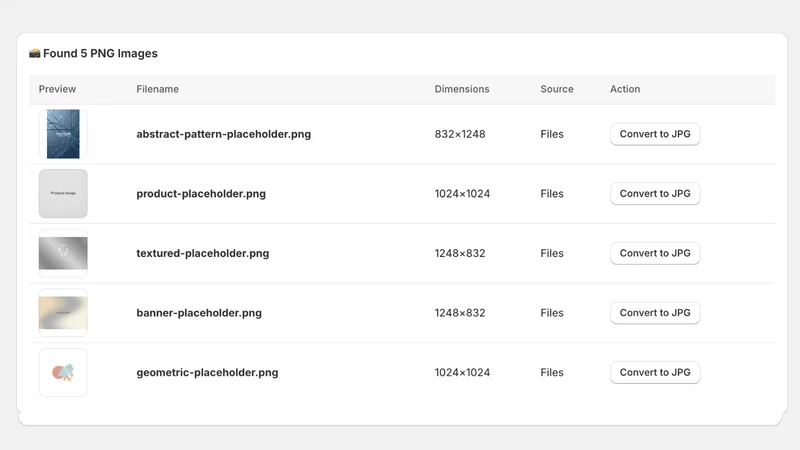Select filename banner-placeholder.png
This screenshot has height=450, width=800.
[199, 313]
